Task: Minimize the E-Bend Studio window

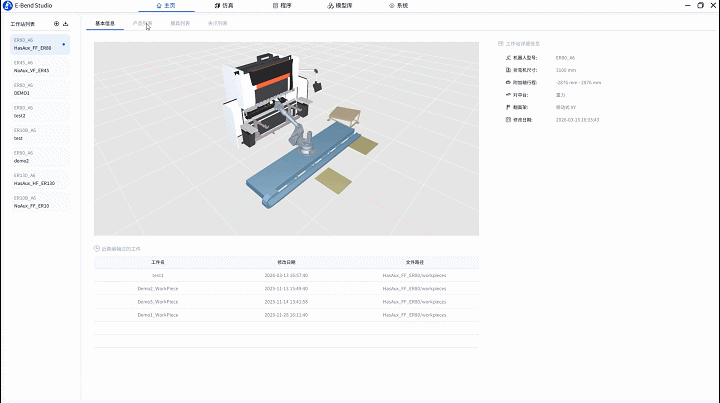Action: (687, 6)
